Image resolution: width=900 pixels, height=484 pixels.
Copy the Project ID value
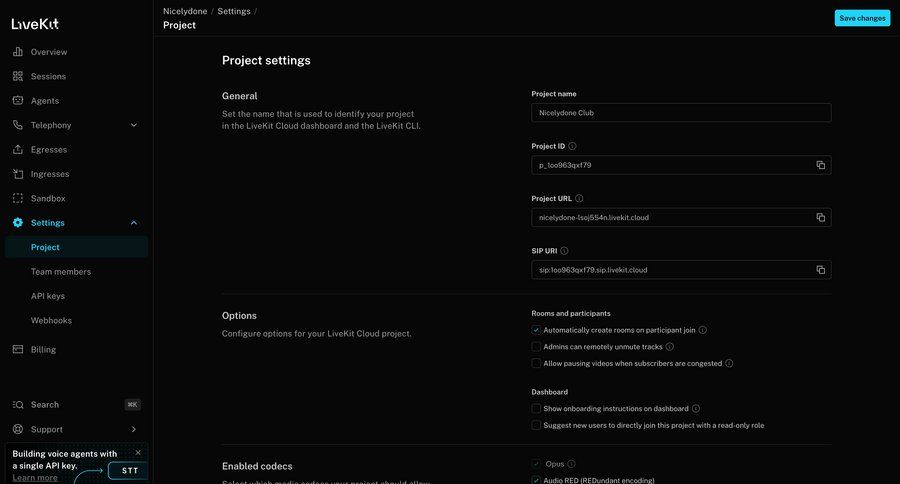(x=820, y=165)
